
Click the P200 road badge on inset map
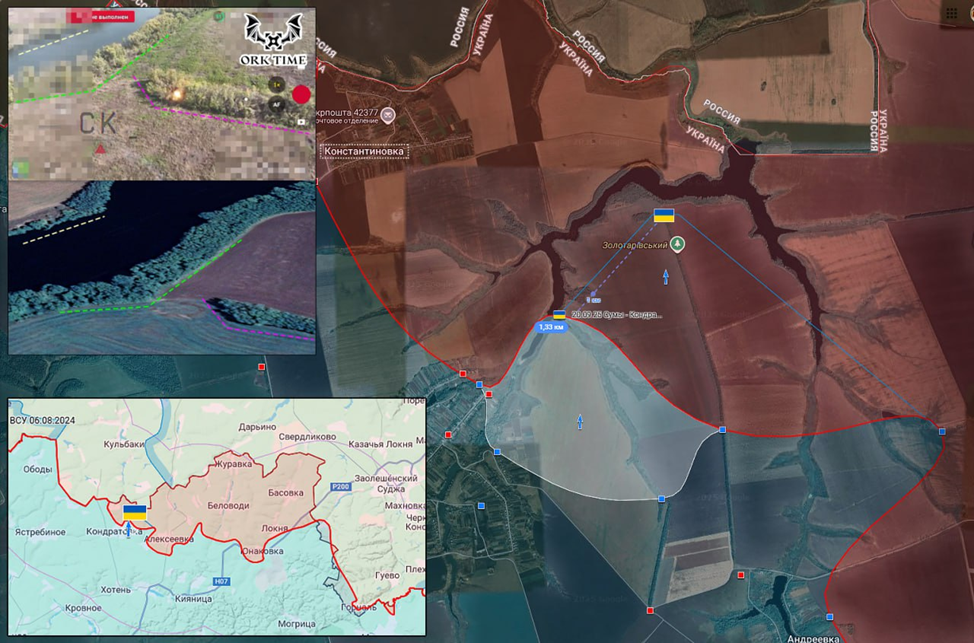click(x=339, y=486)
